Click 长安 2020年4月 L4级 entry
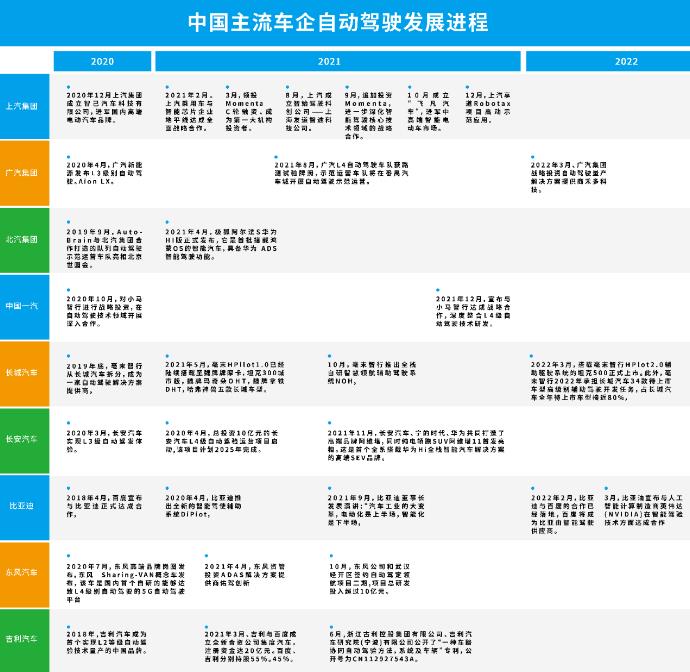The image size is (690, 672). (x=221, y=441)
